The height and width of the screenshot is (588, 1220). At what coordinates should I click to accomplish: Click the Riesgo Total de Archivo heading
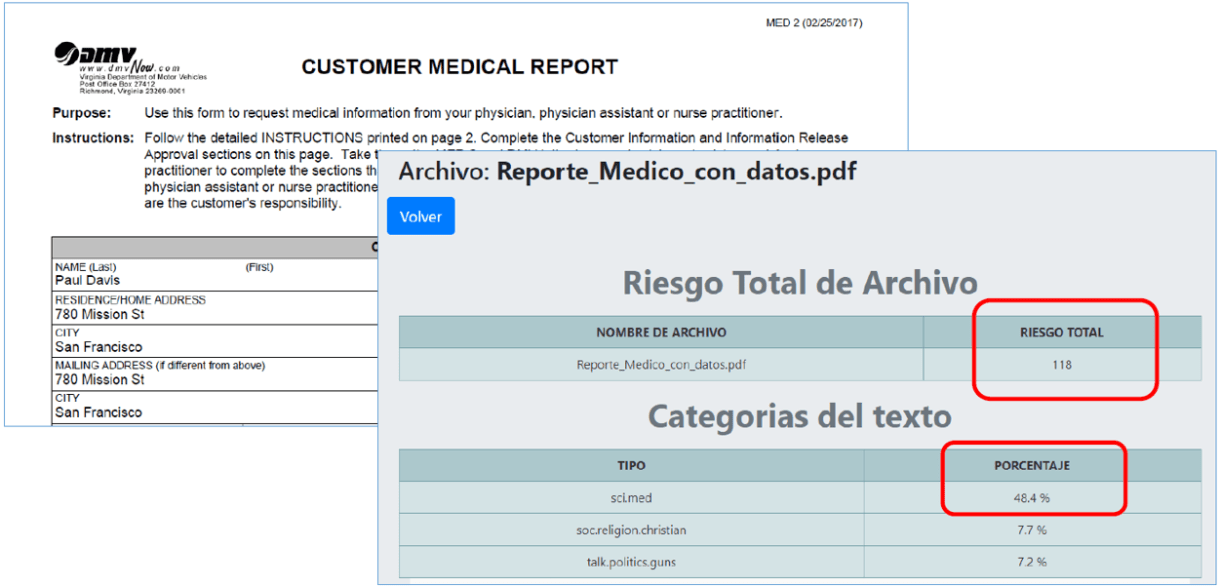pos(799,283)
